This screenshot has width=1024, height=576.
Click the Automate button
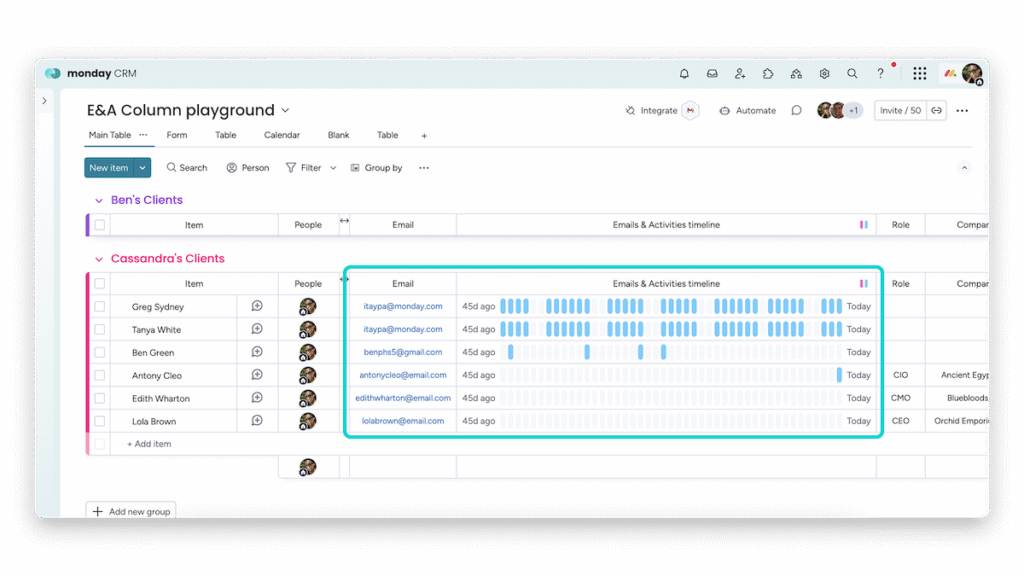tap(748, 111)
